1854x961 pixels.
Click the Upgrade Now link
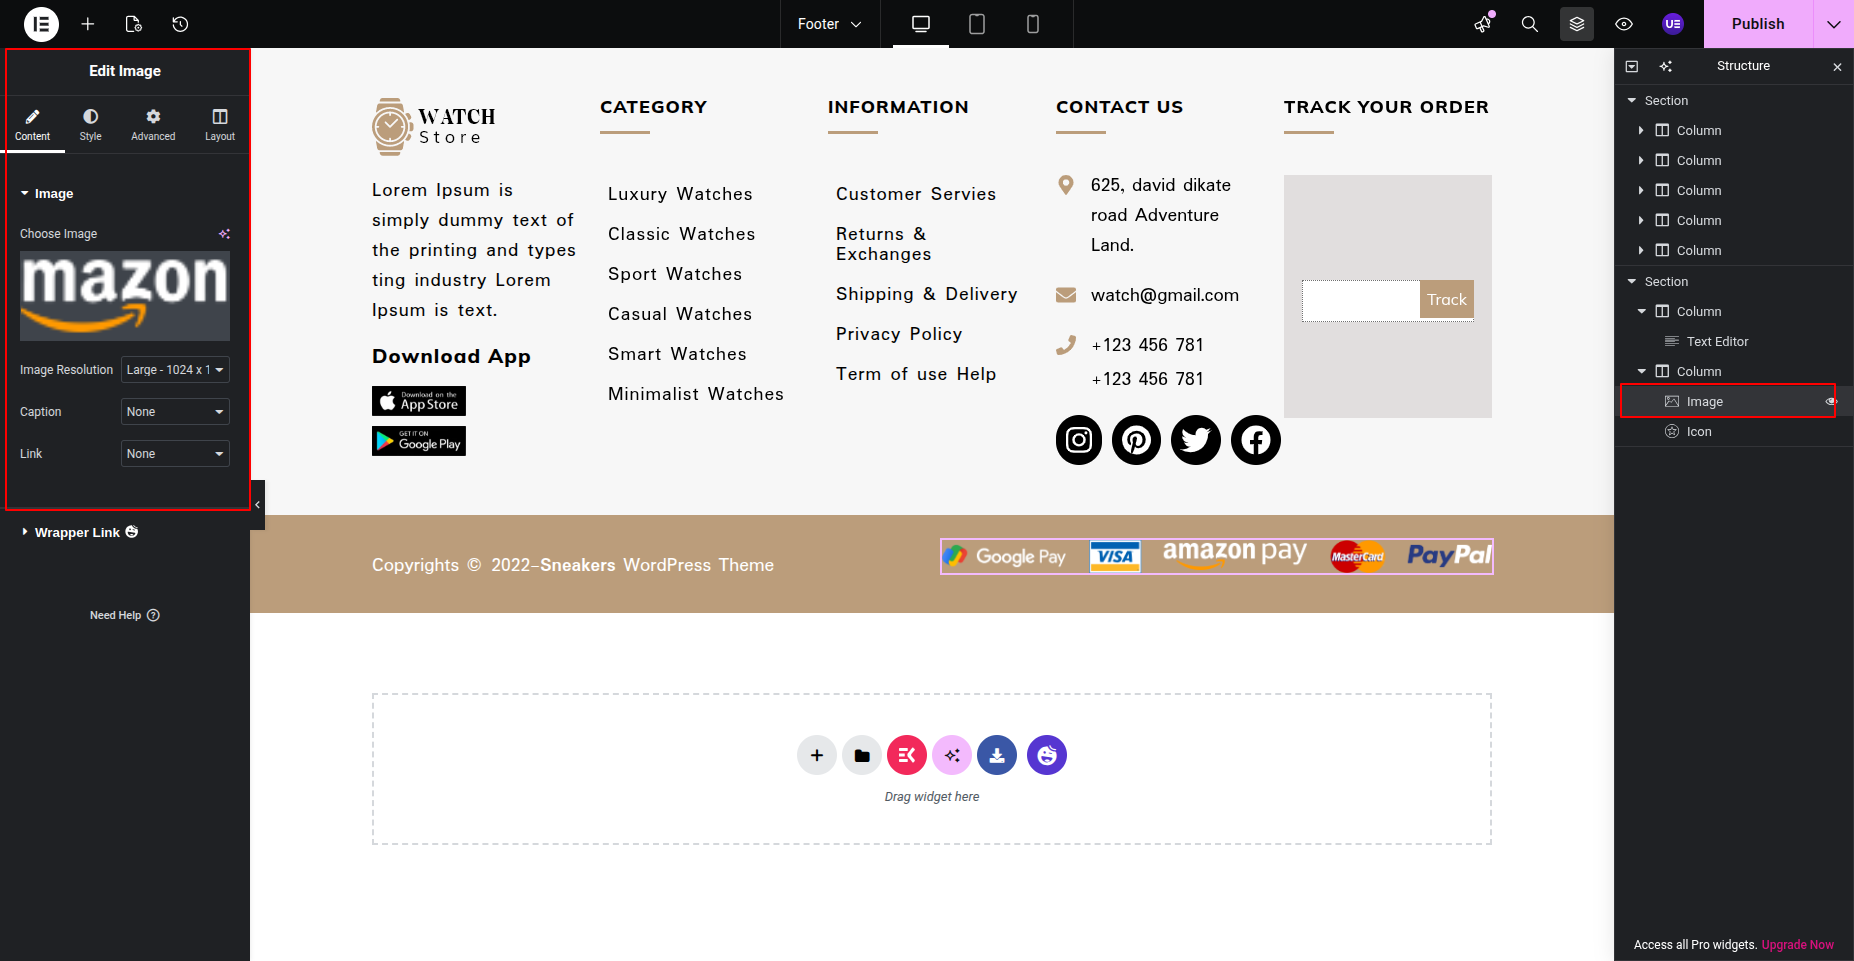(1797, 944)
